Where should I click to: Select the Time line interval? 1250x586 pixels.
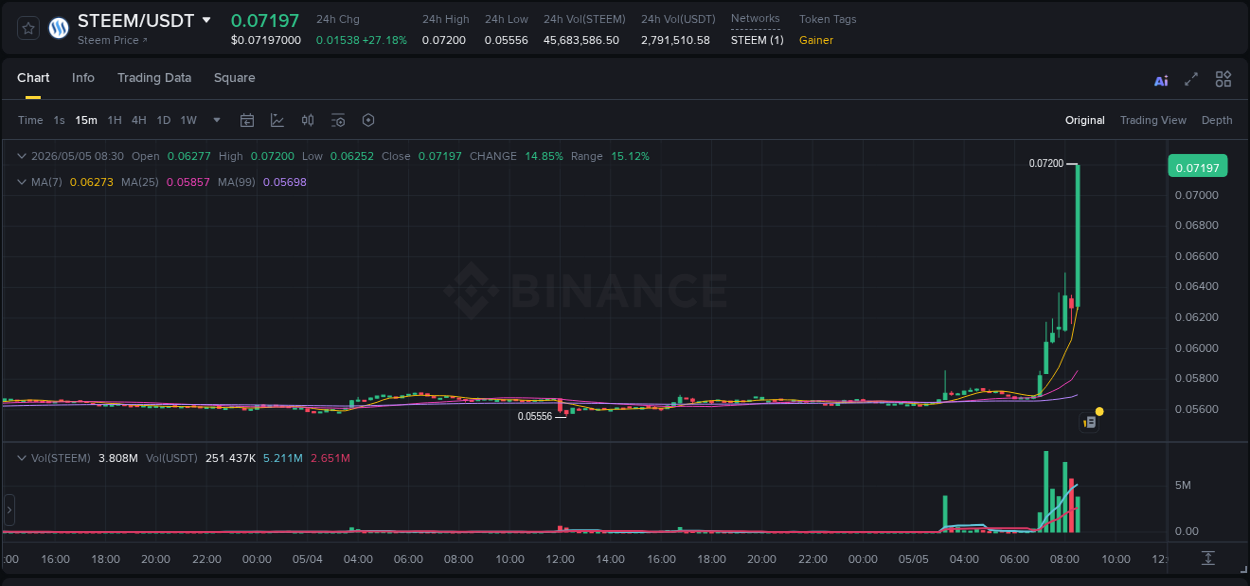click(x=30, y=120)
